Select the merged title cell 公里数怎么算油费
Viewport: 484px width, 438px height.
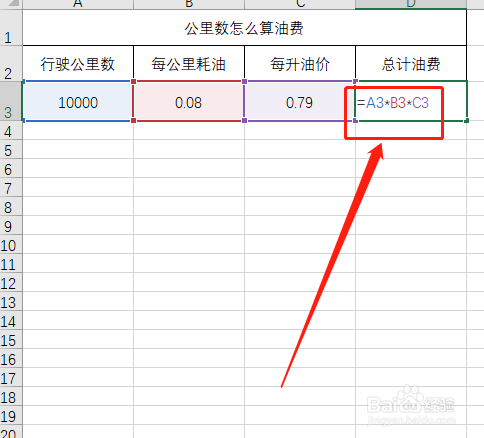[x=244, y=28]
